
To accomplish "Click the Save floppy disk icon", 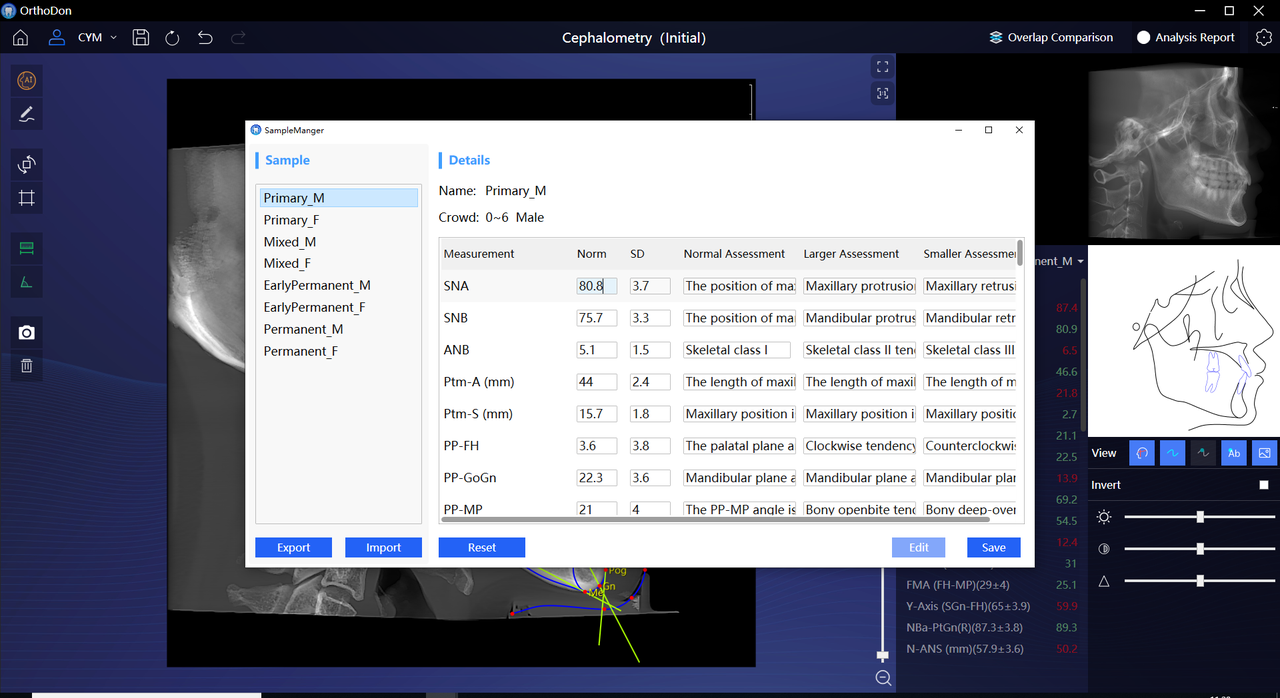I will [x=141, y=38].
